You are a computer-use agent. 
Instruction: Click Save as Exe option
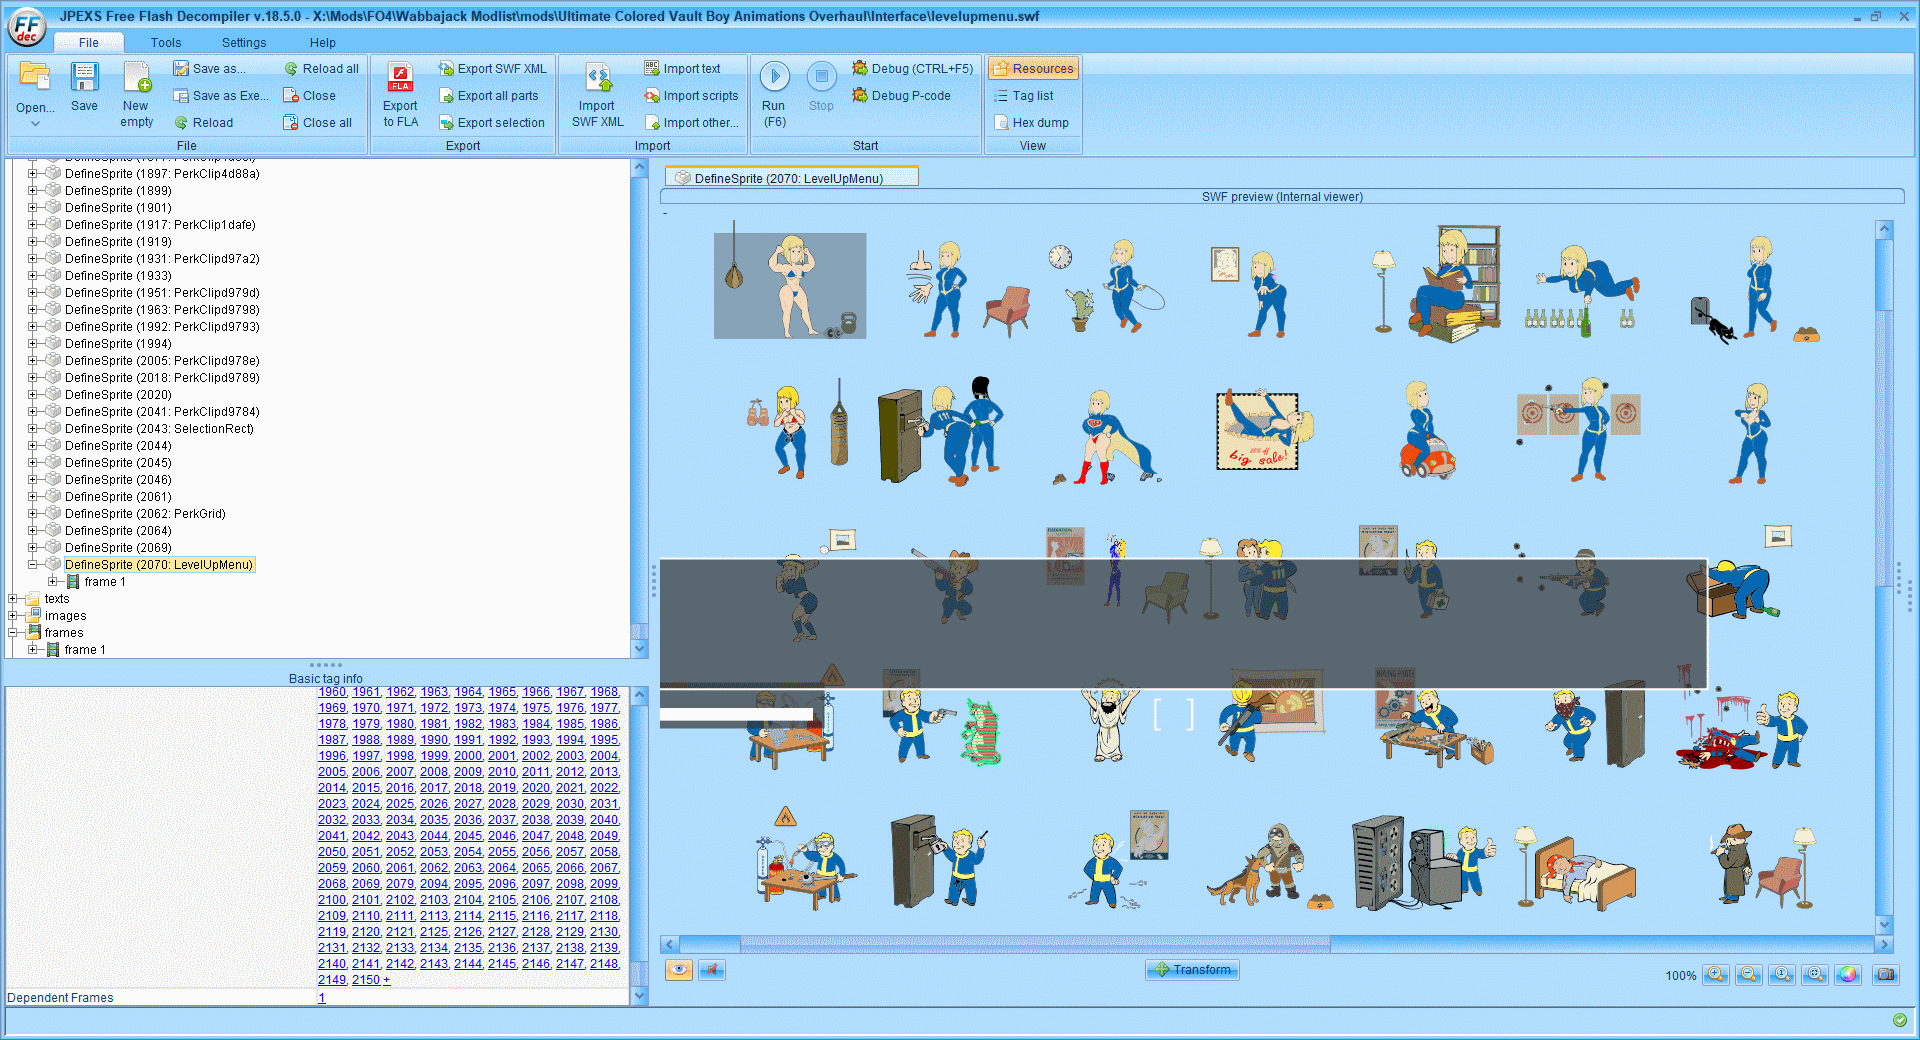(221, 96)
